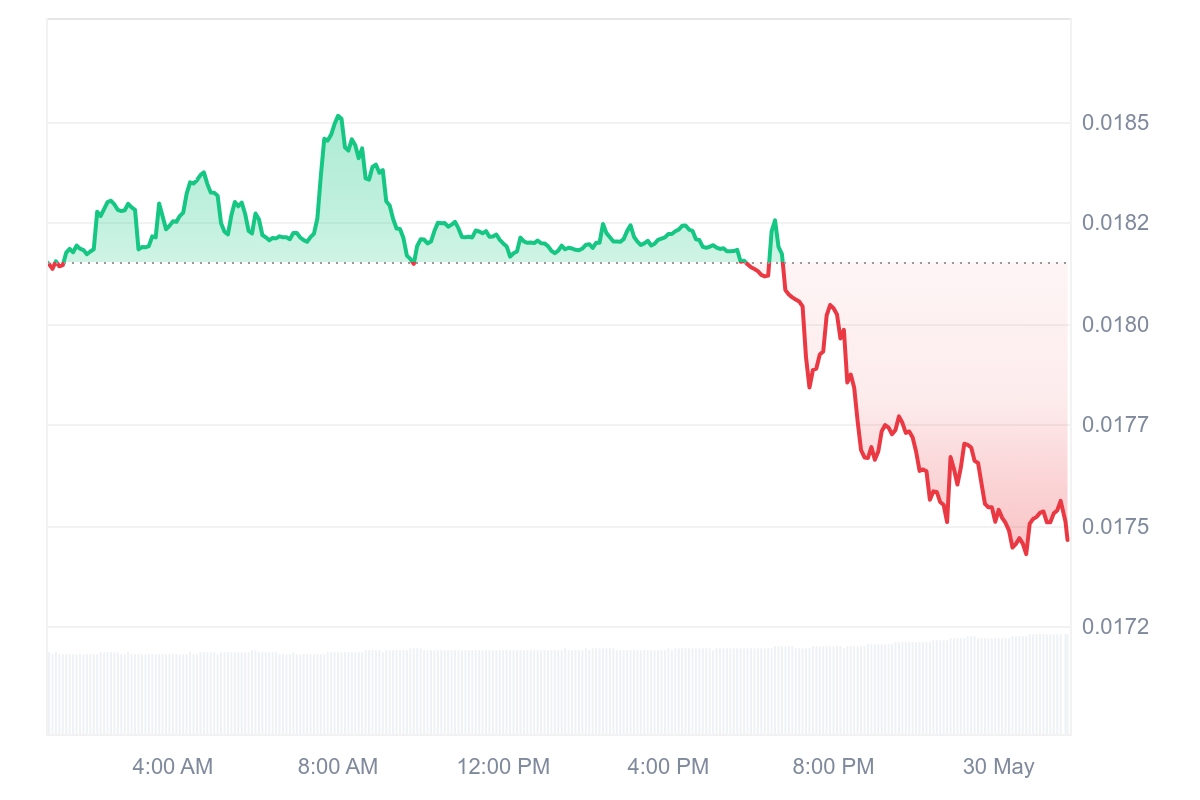Click the 0.0172 price axis label

pos(1115,627)
